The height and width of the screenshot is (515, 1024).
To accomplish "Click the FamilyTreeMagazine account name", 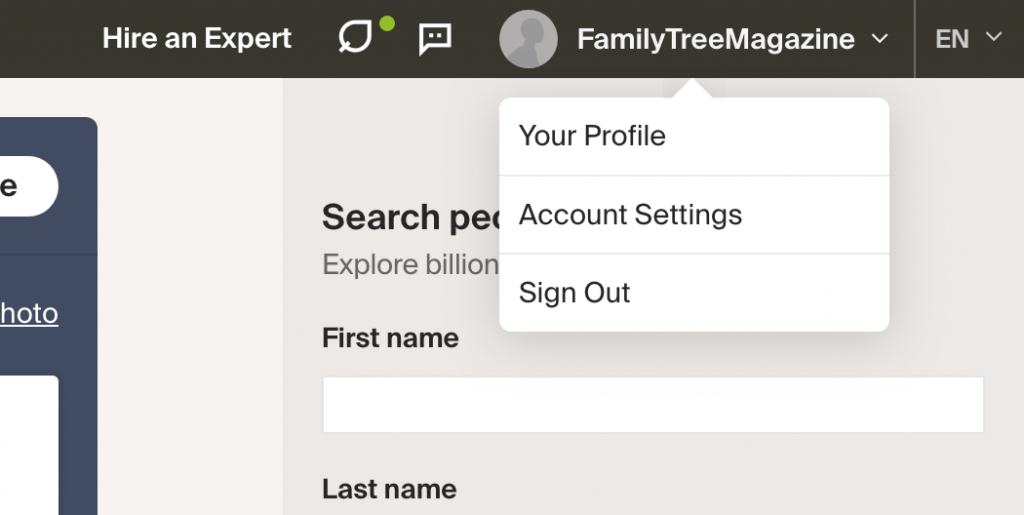I will coord(716,40).
